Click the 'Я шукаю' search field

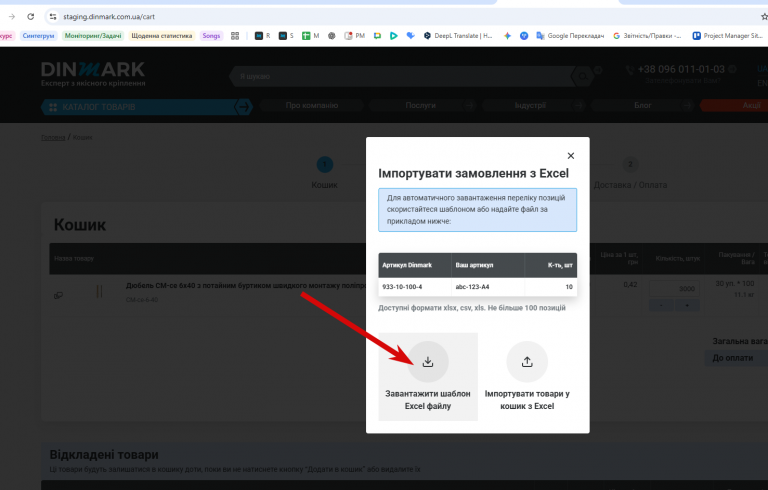pos(402,76)
